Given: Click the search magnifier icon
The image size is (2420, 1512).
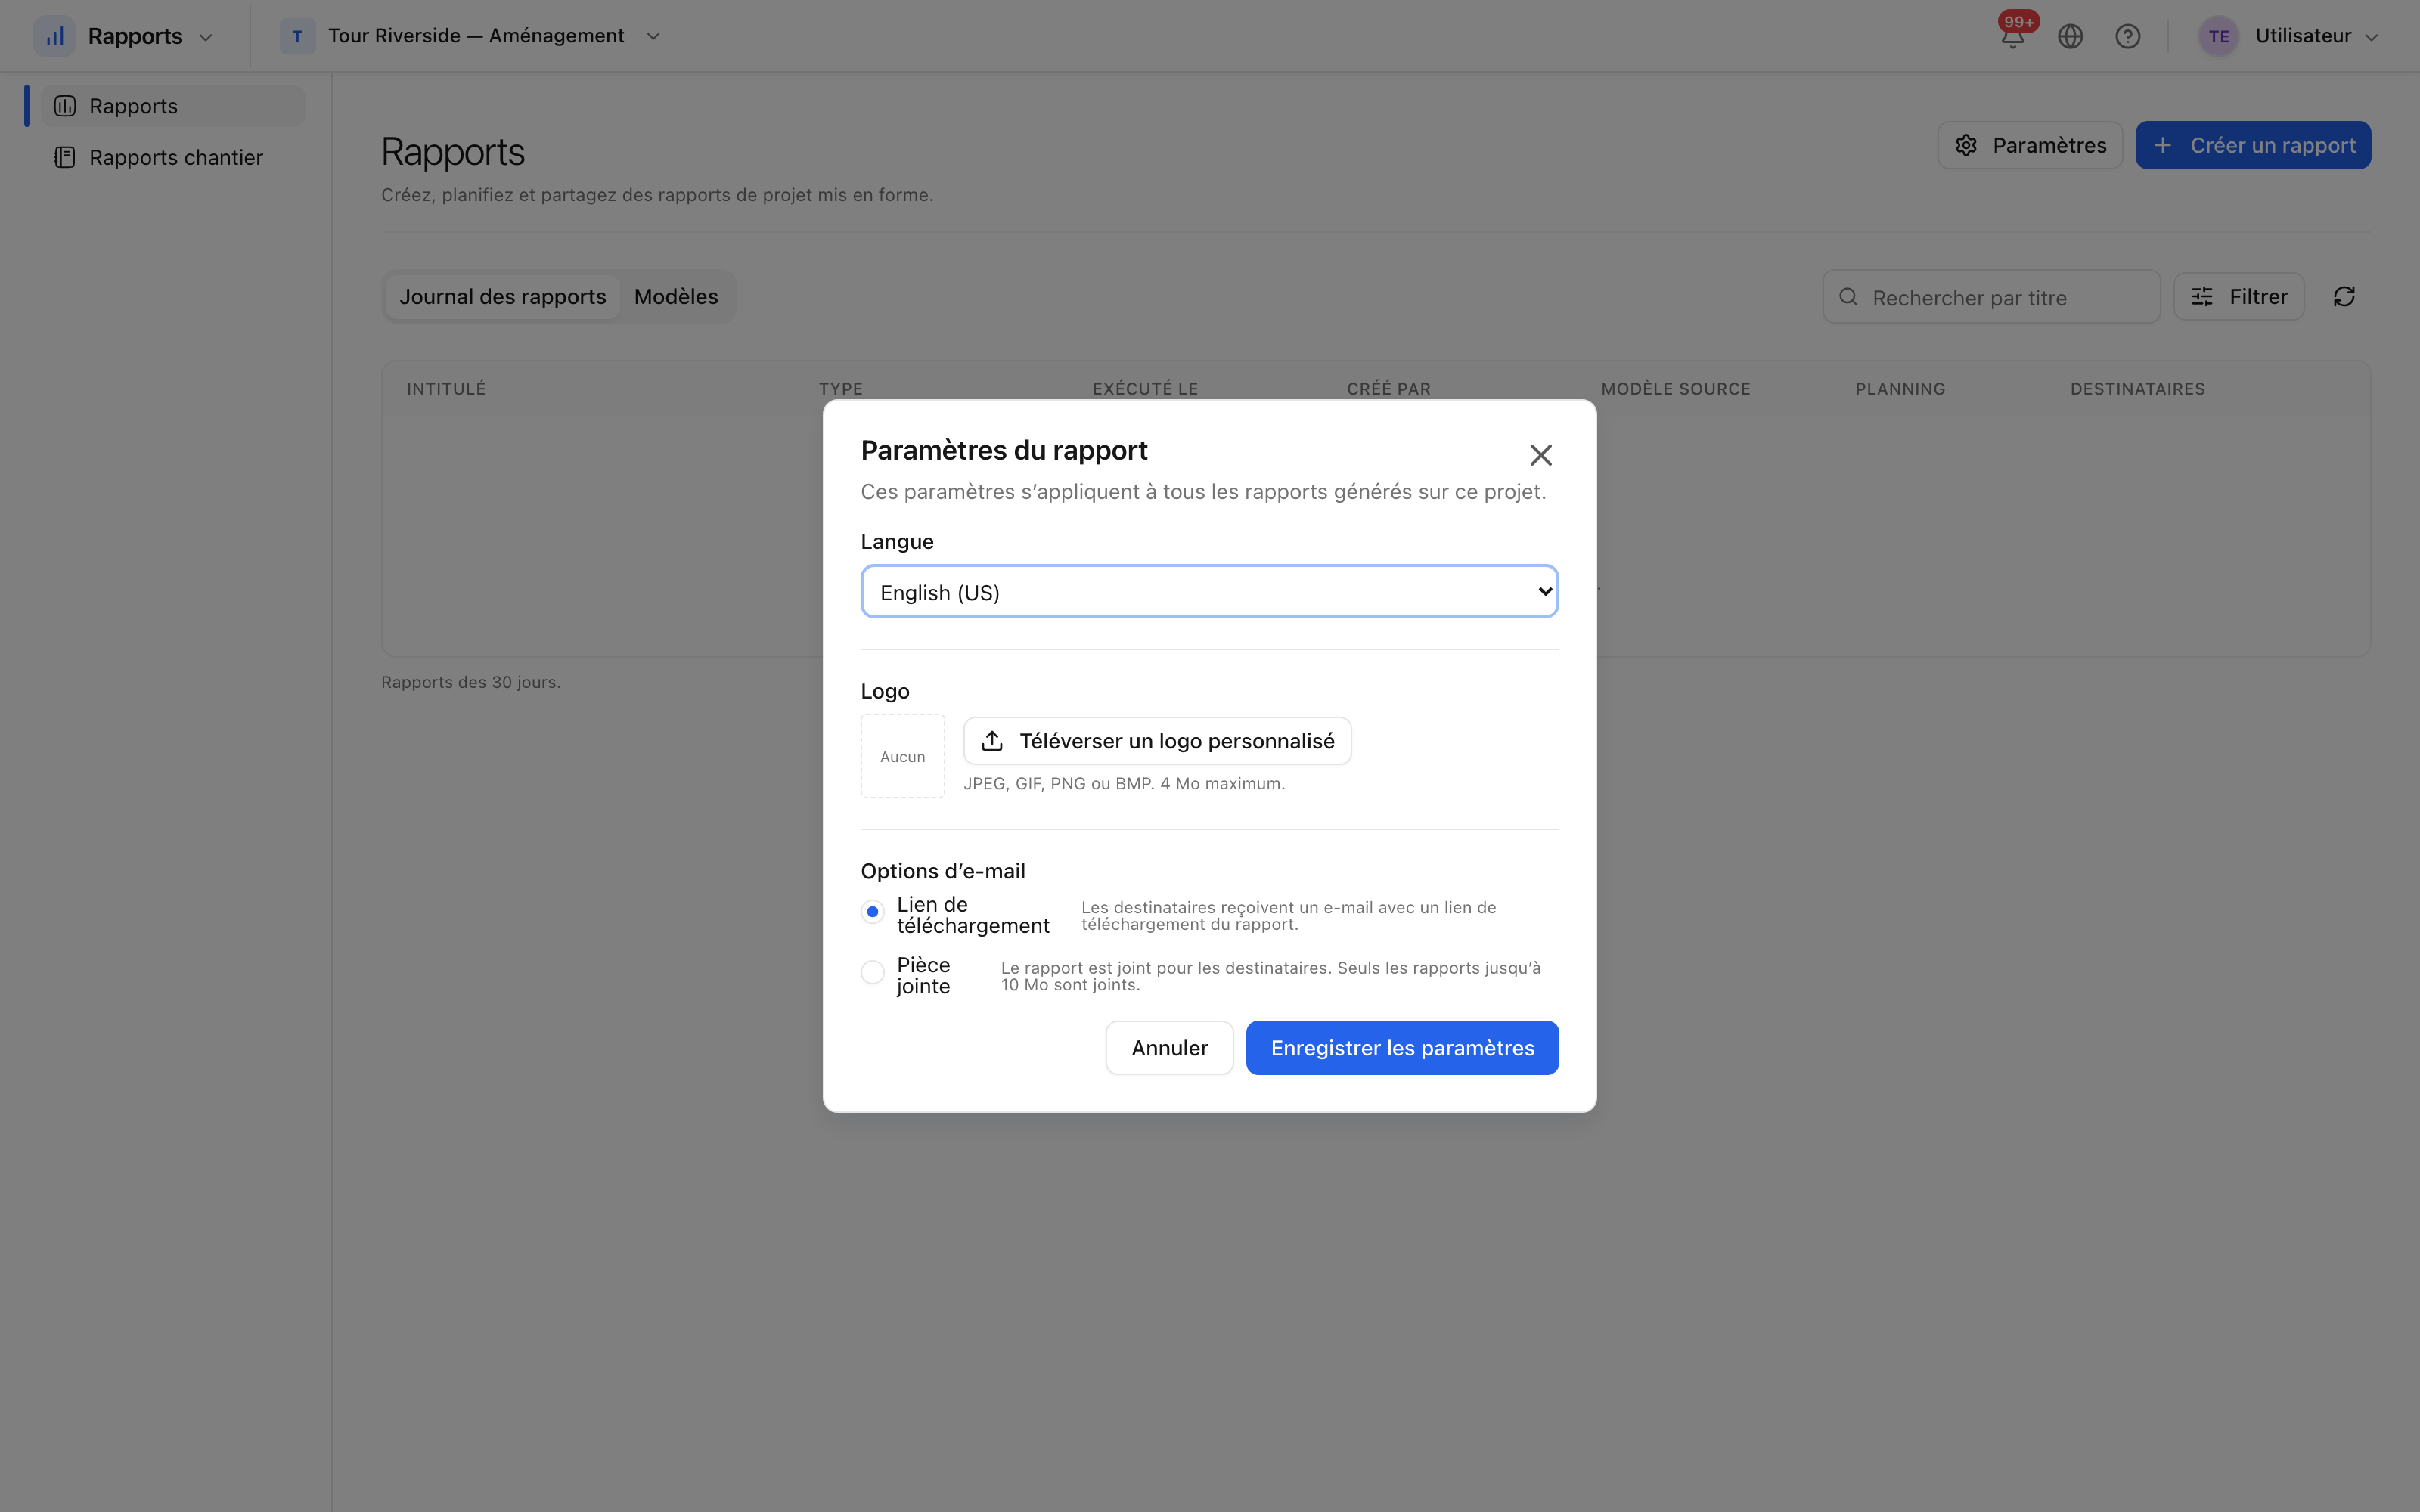Looking at the screenshot, I should pos(1848,297).
